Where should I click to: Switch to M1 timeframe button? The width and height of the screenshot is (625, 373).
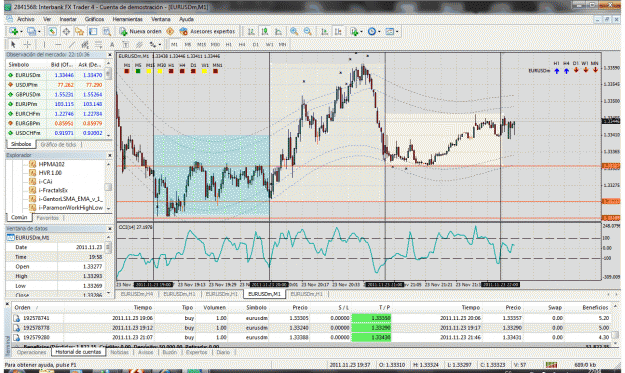[x=174, y=45]
